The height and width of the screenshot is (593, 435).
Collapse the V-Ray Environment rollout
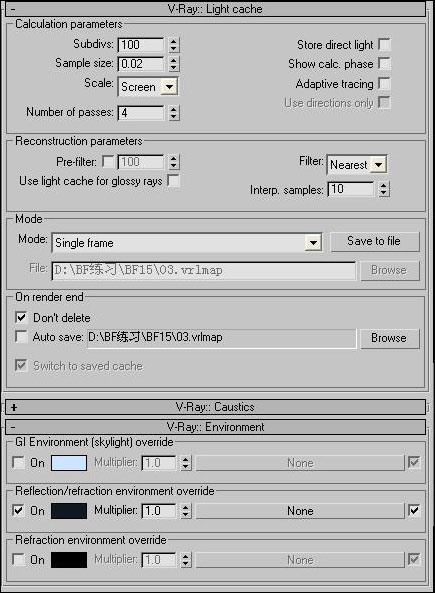216,427
